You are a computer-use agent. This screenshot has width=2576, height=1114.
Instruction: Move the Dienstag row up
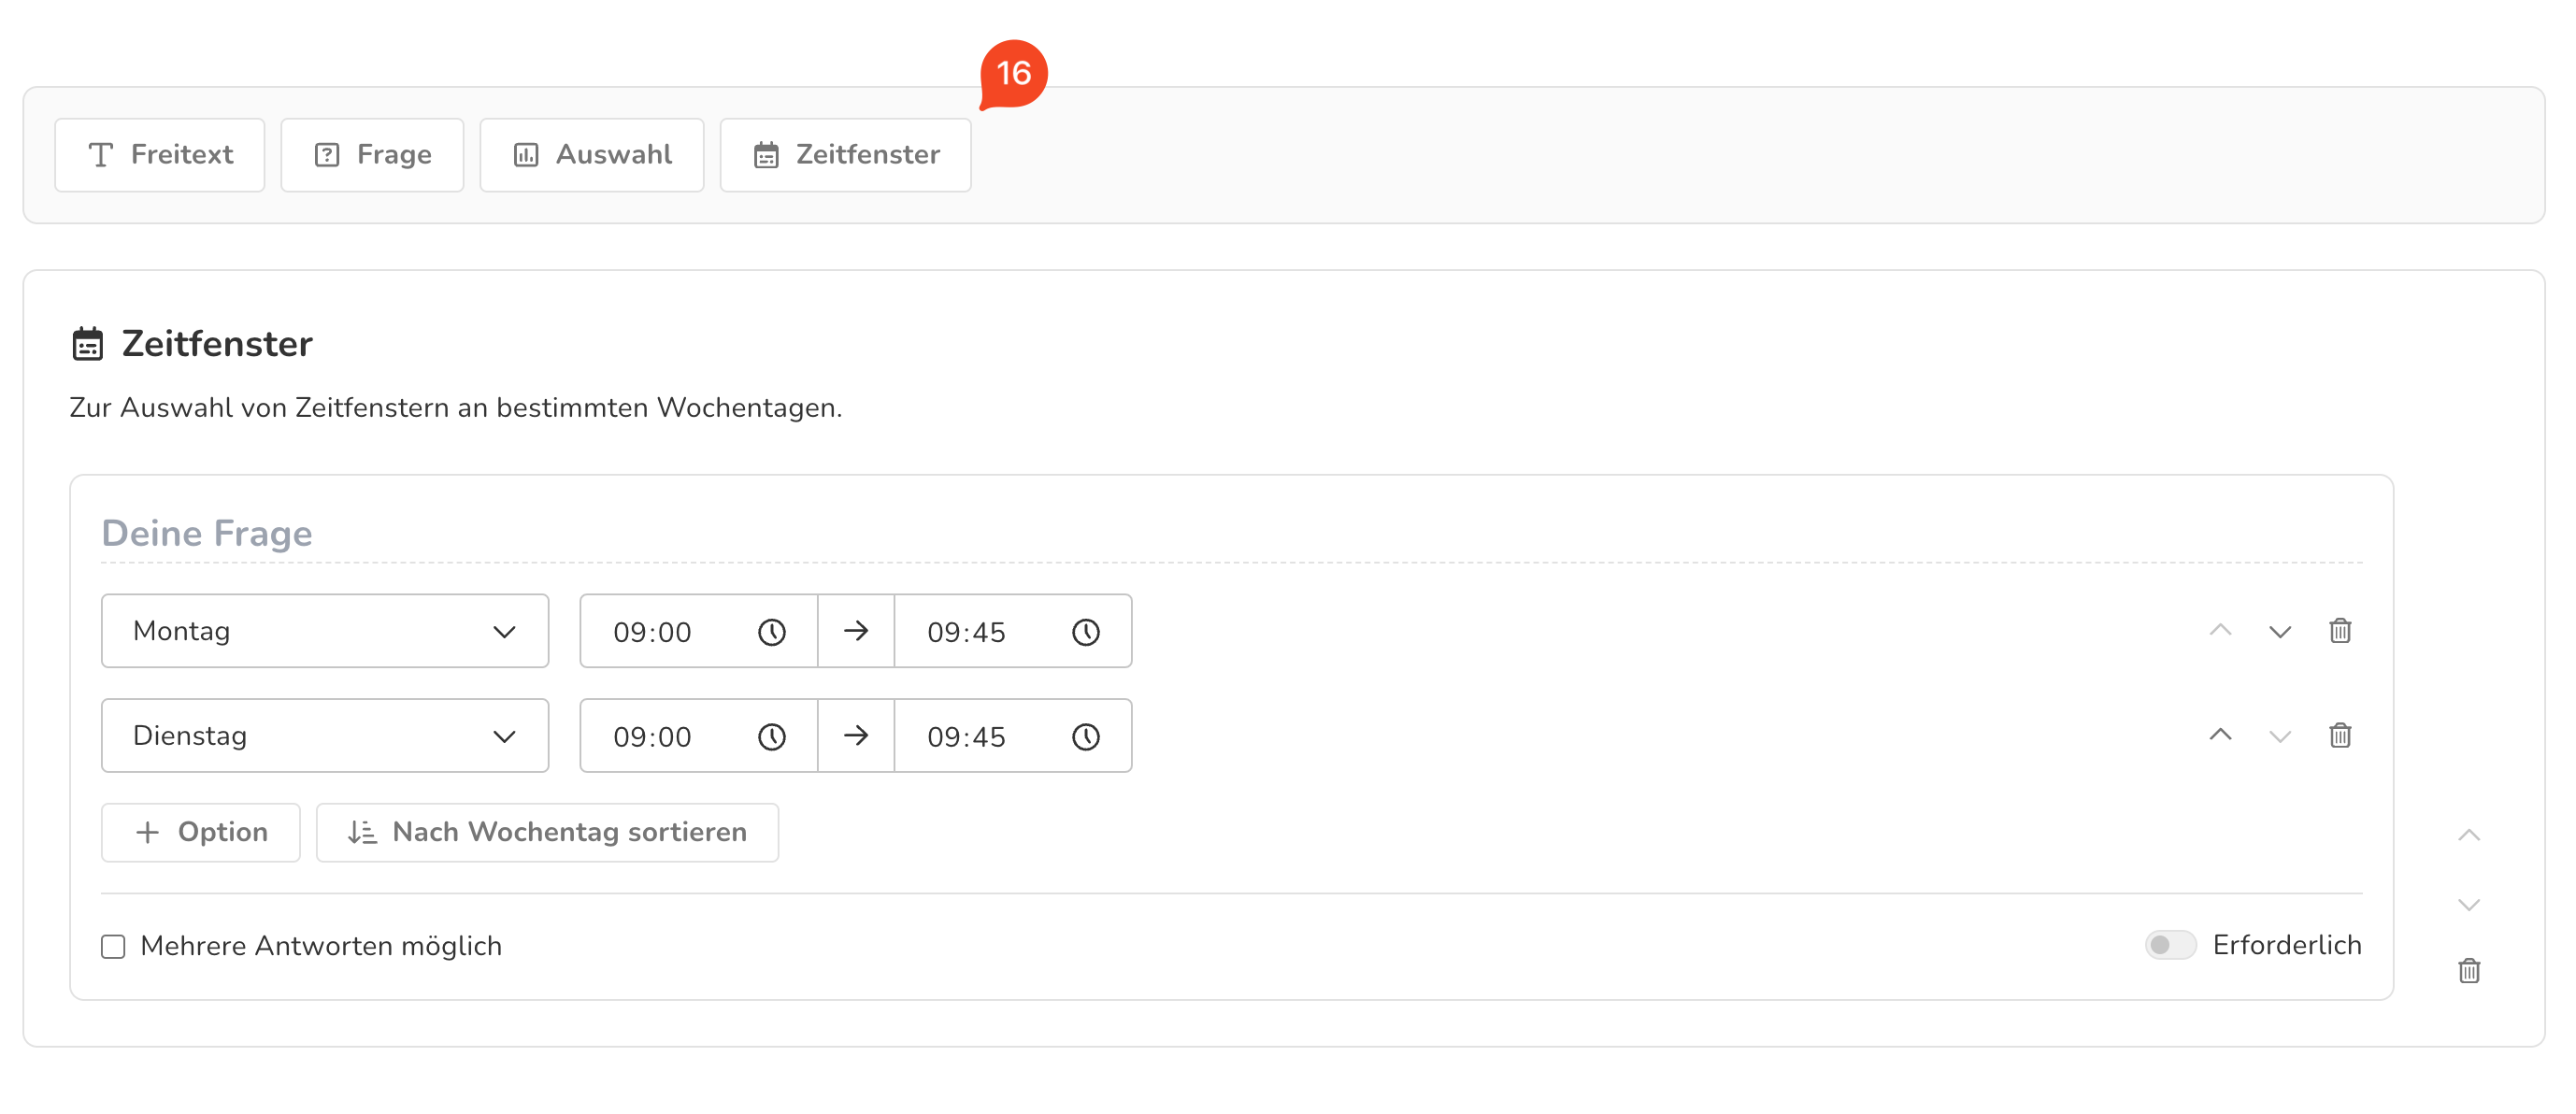pos(2219,736)
